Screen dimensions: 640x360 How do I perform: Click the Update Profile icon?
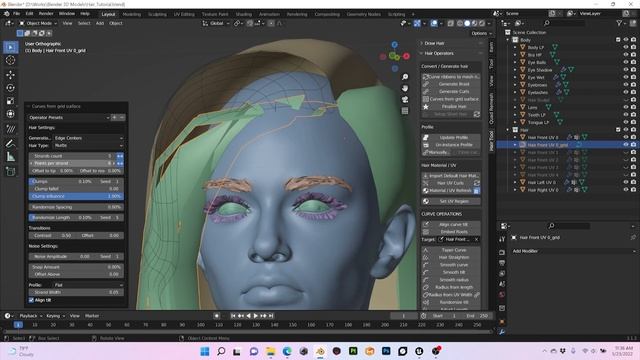(426, 138)
